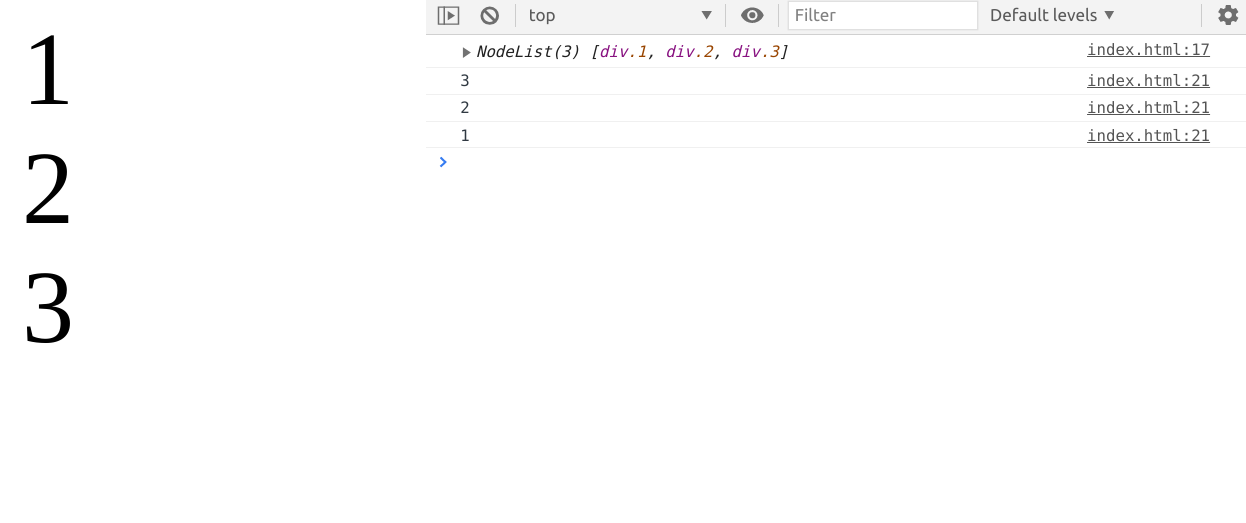Expand the NodeList(3) entry triangle

[466, 52]
